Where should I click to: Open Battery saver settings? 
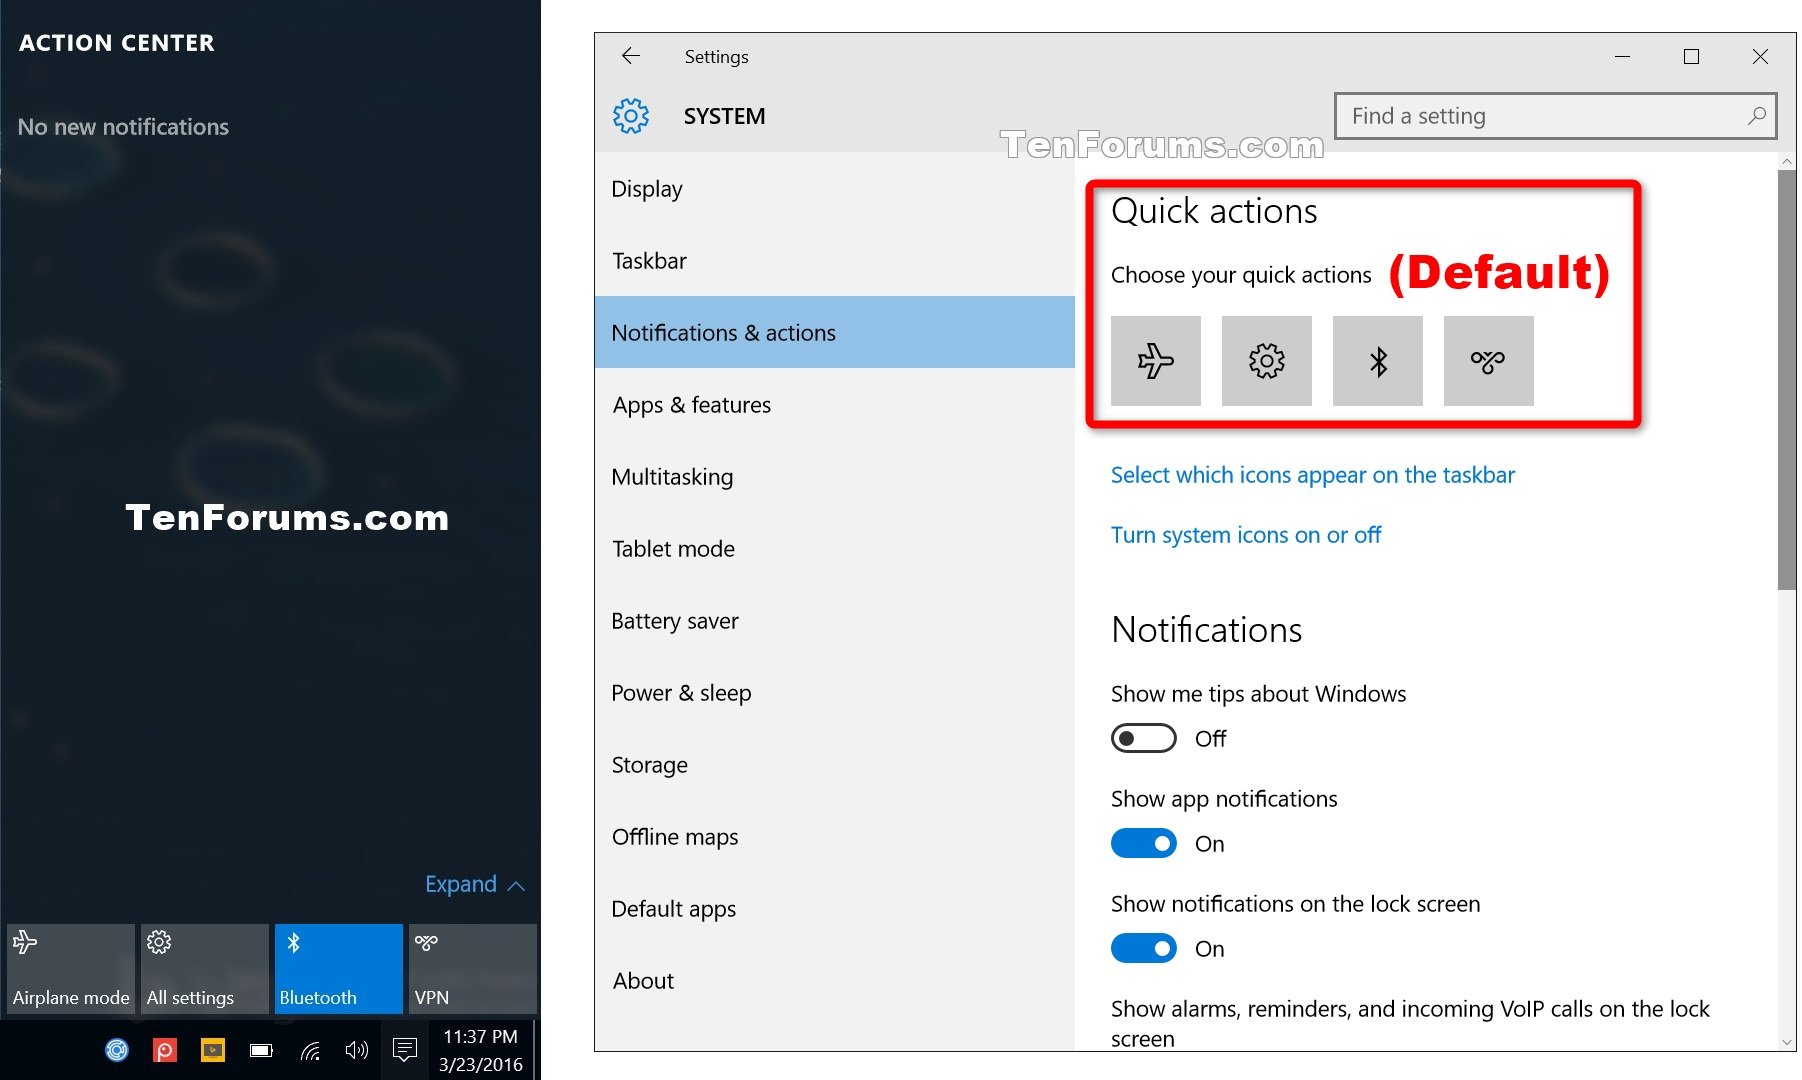pyautogui.click(x=834, y=621)
